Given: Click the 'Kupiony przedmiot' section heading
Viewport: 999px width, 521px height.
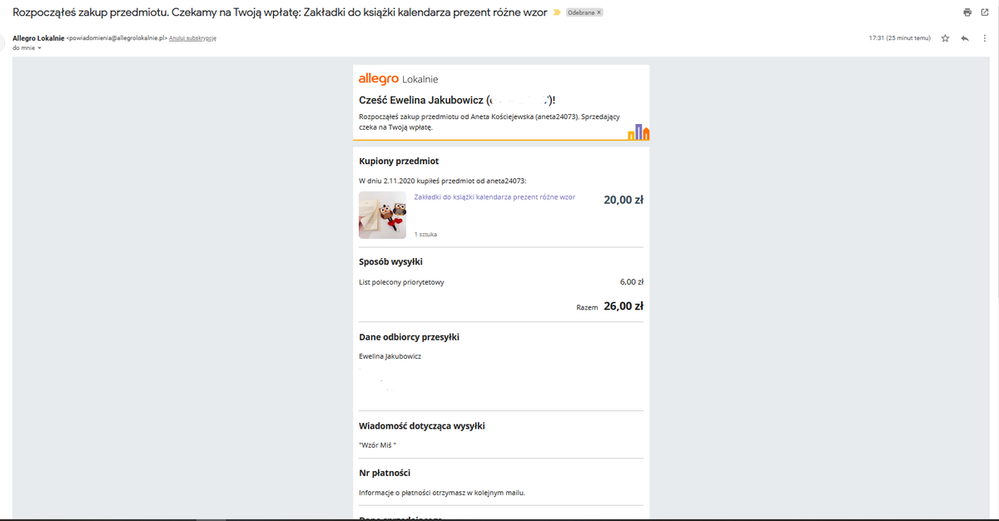Looking at the screenshot, I should coord(399,161).
